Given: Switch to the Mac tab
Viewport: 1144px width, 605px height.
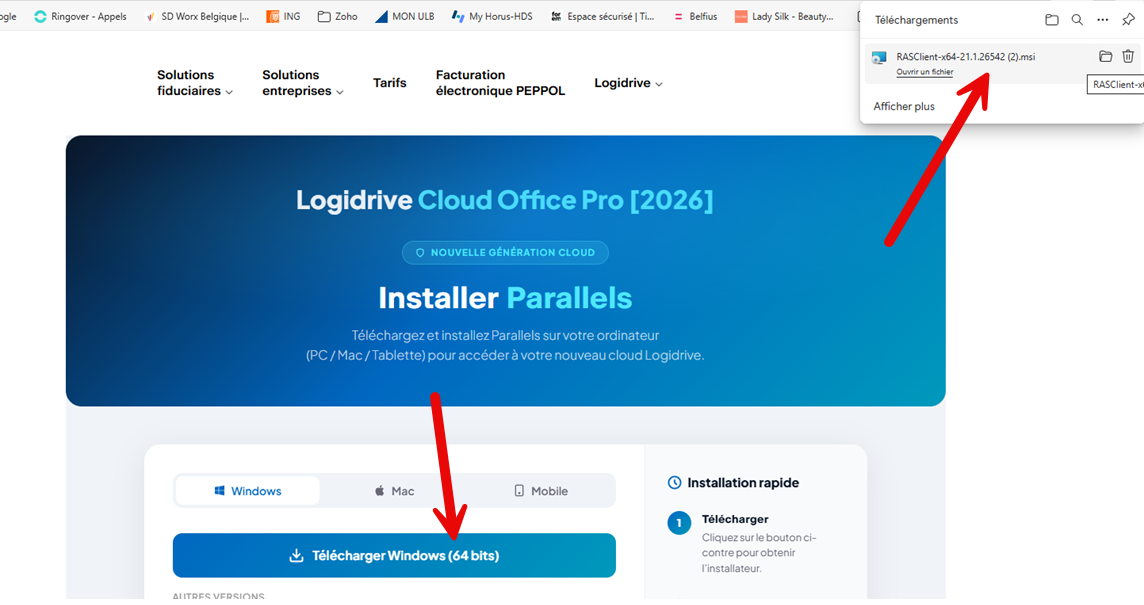Looking at the screenshot, I should 394,491.
